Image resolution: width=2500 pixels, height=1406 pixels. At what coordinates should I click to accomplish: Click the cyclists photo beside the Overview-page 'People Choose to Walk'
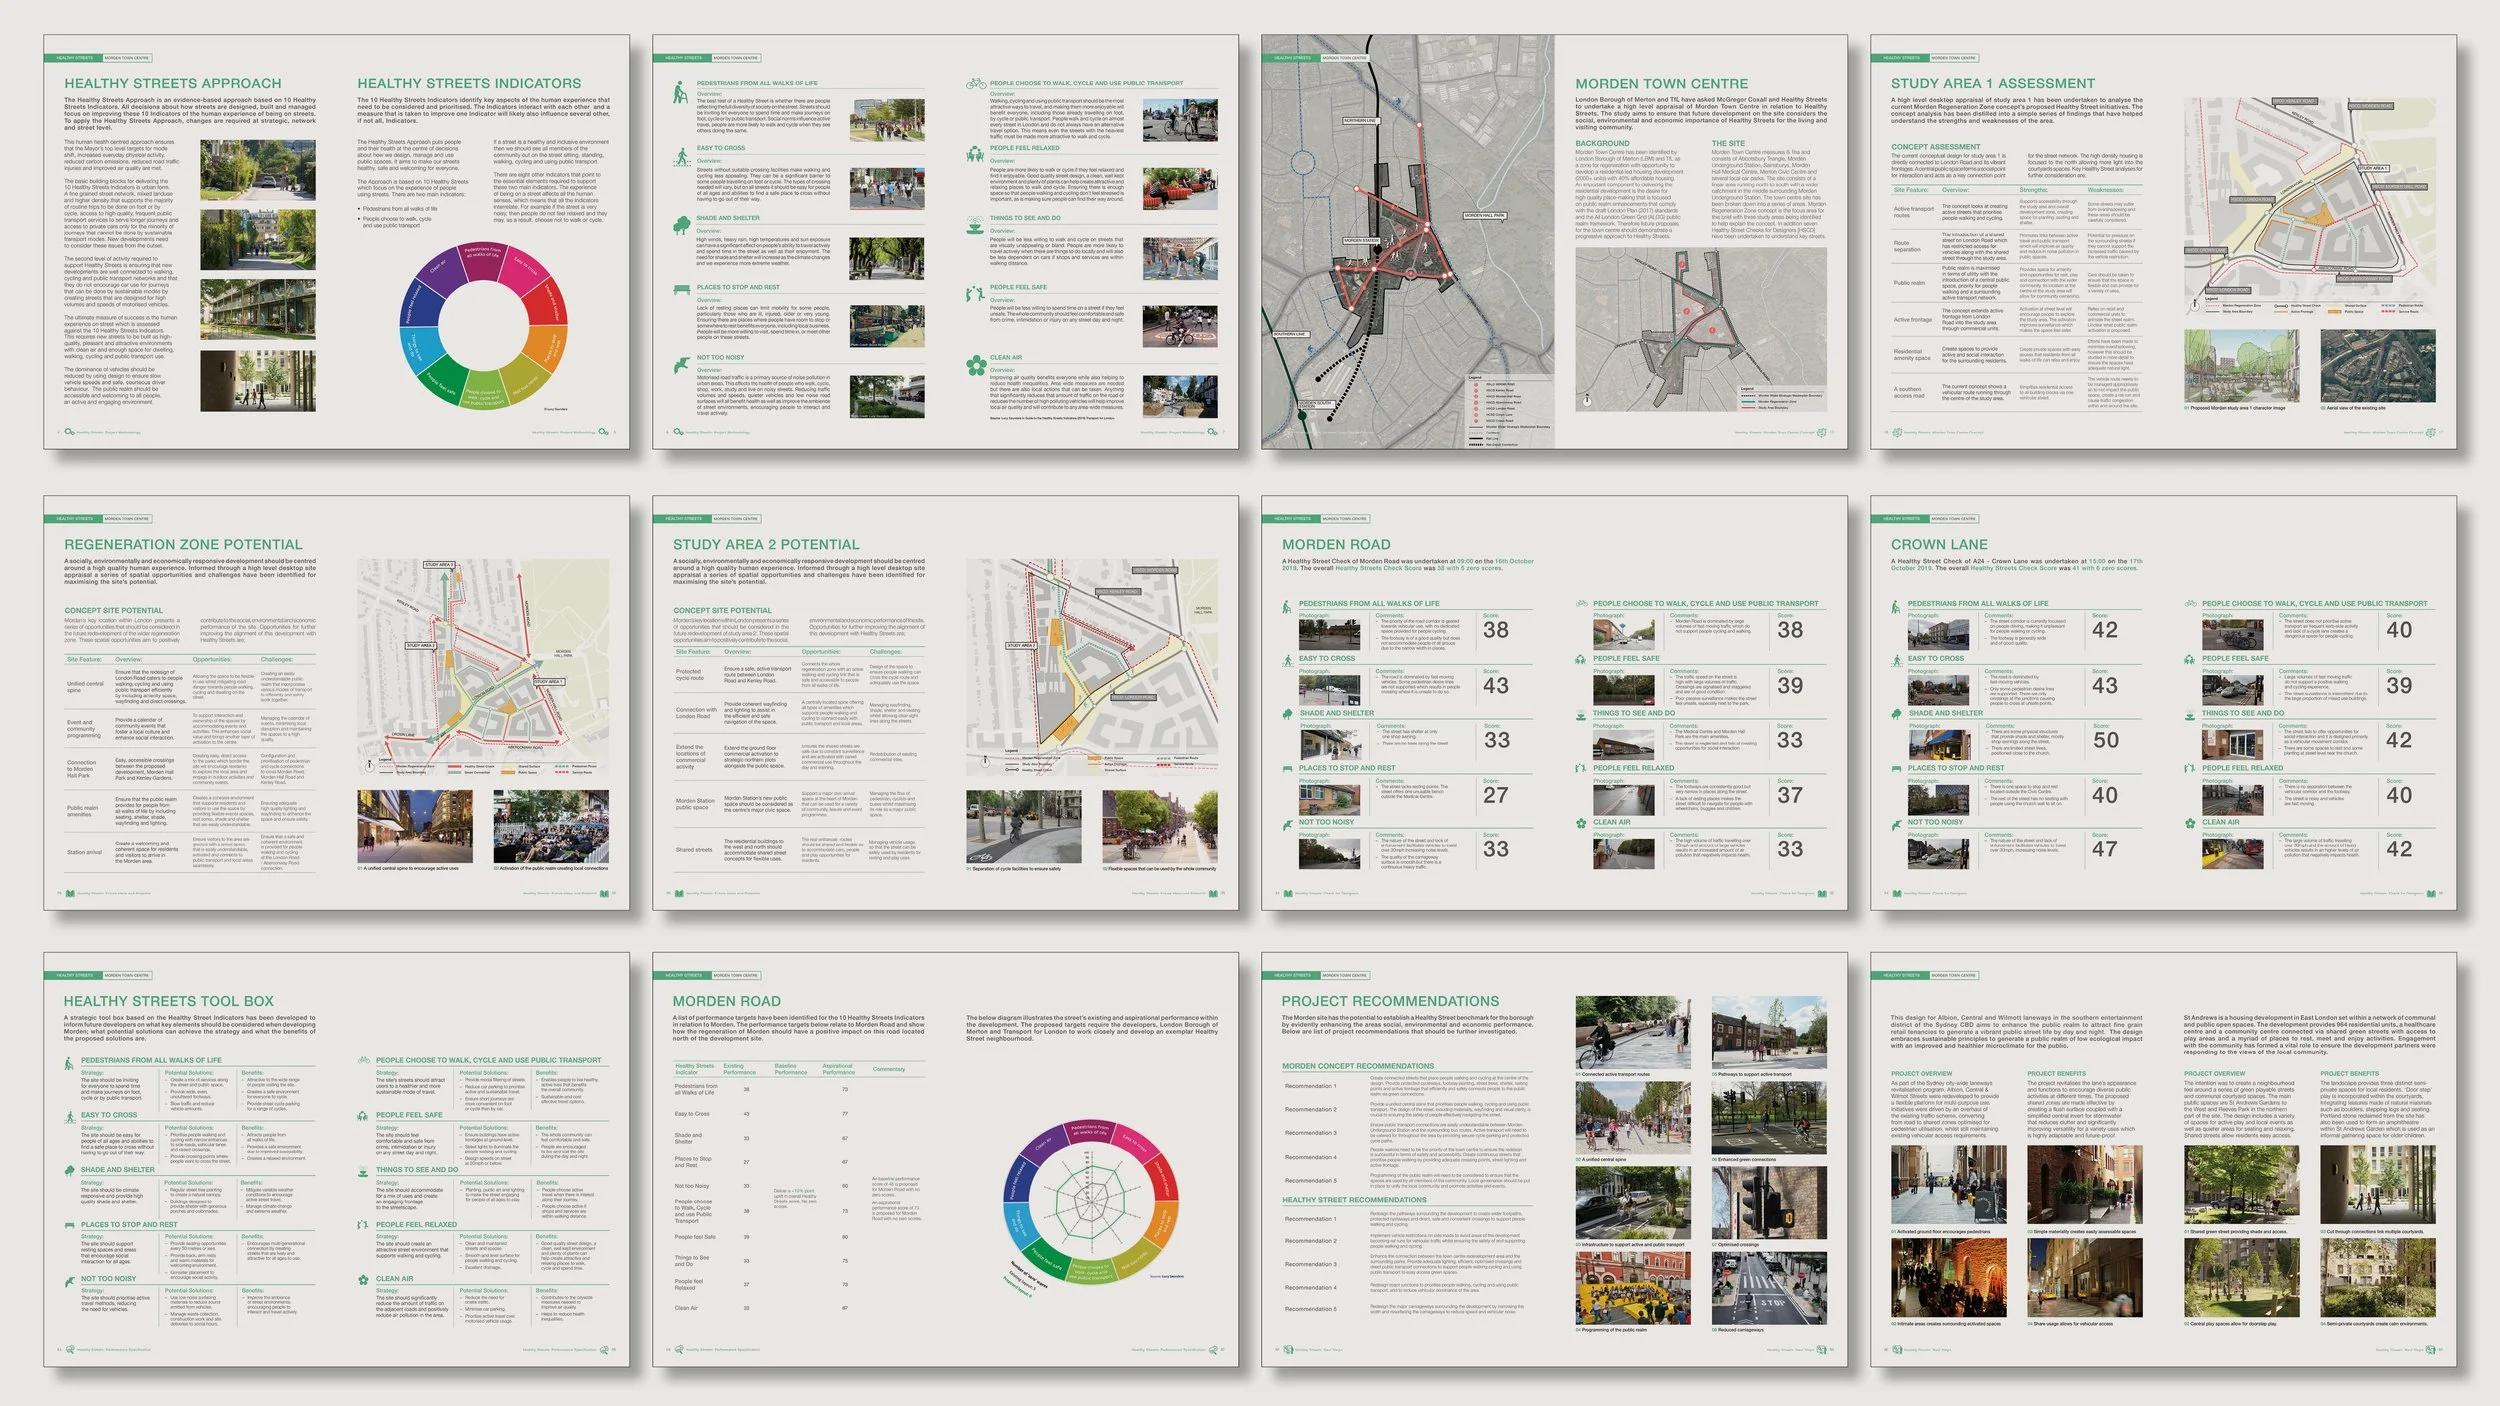tap(1180, 121)
